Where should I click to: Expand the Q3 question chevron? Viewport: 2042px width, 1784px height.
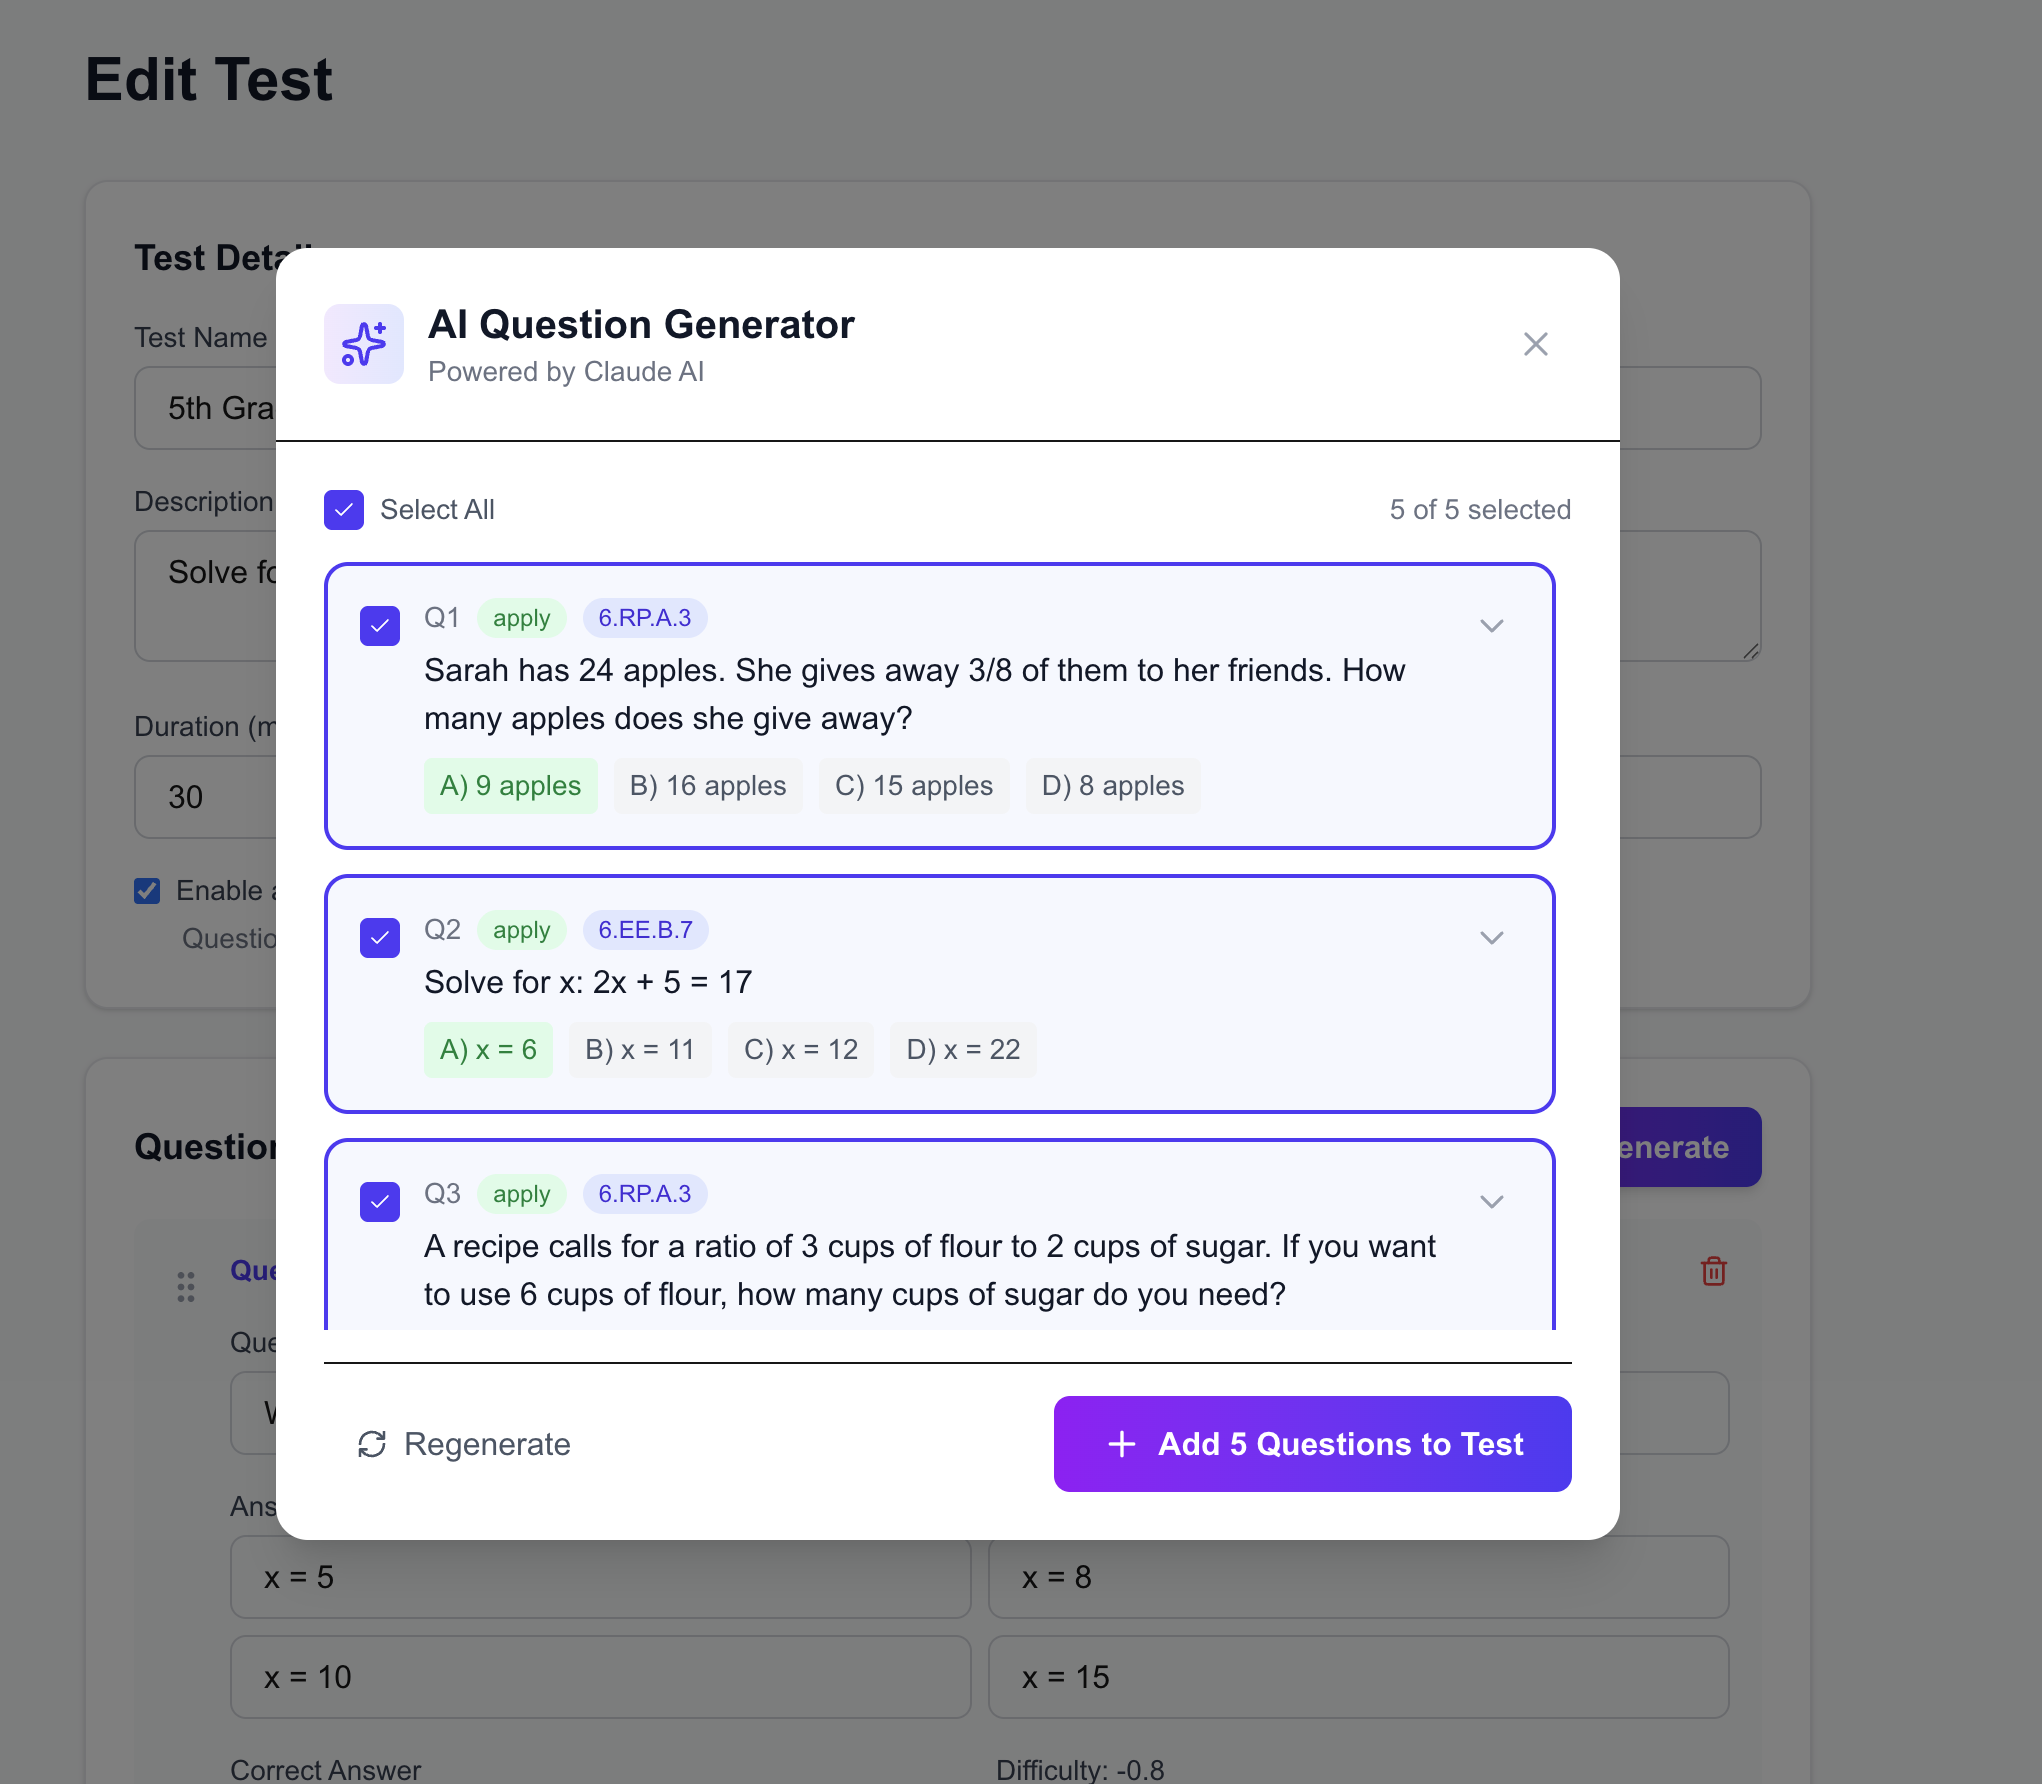coord(1491,1202)
